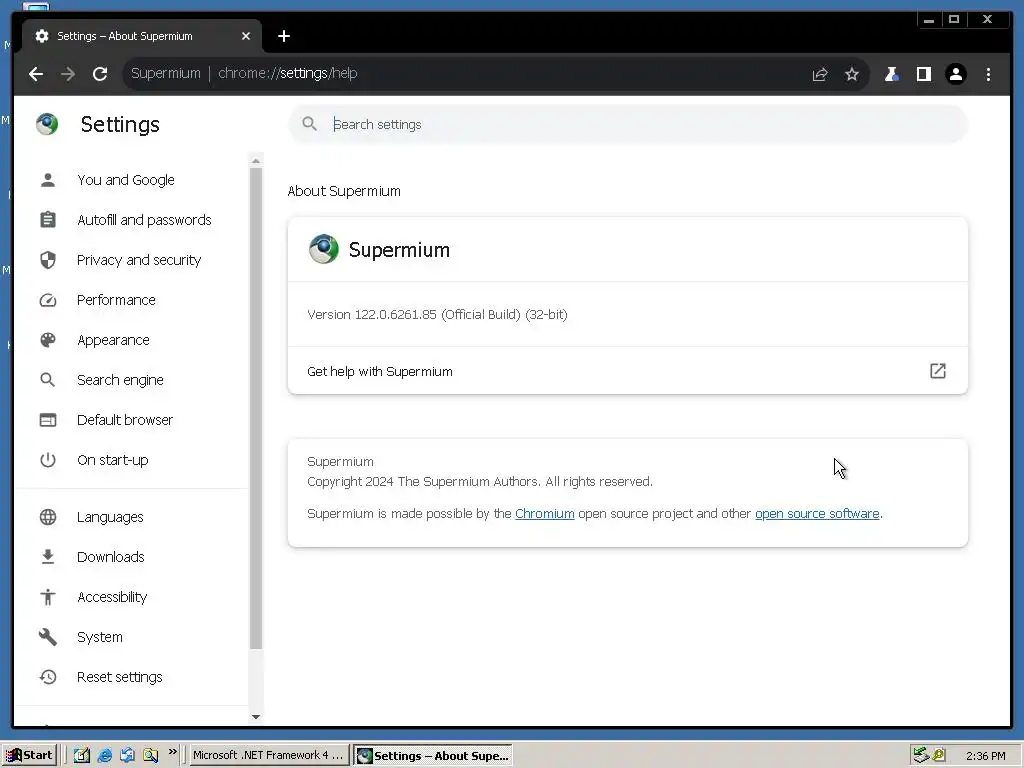Click the Appearance palette icon
The height and width of the screenshot is (768, 1024).
point(48,340)
